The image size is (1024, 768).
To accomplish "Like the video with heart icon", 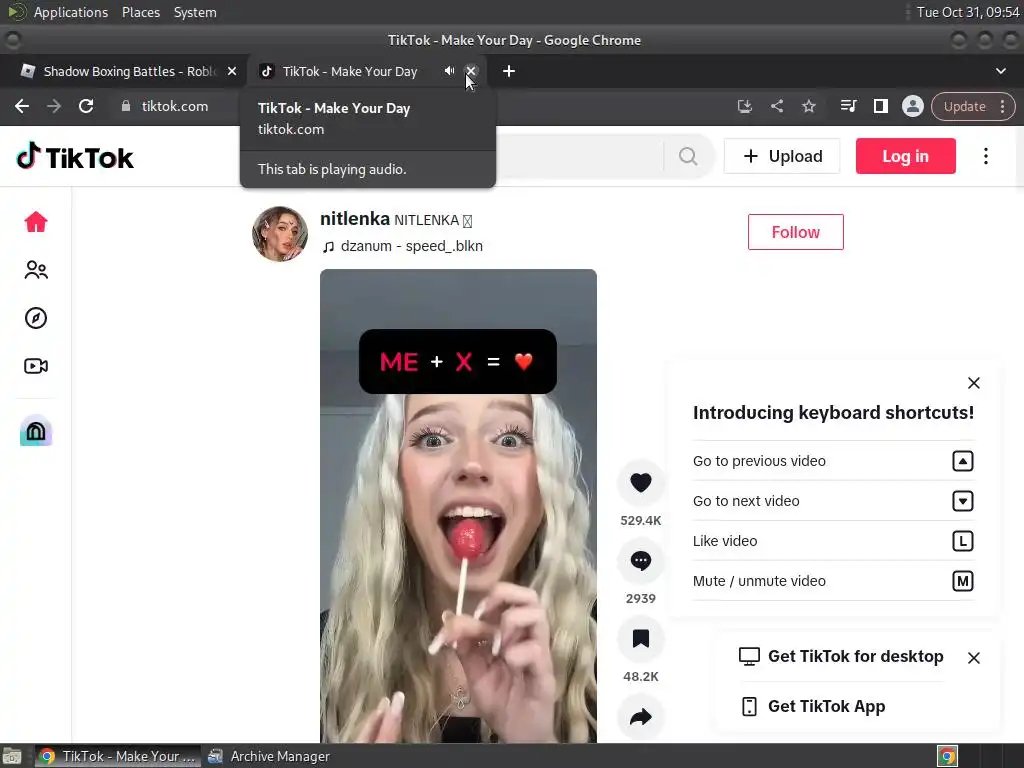I will pos(641,483).
